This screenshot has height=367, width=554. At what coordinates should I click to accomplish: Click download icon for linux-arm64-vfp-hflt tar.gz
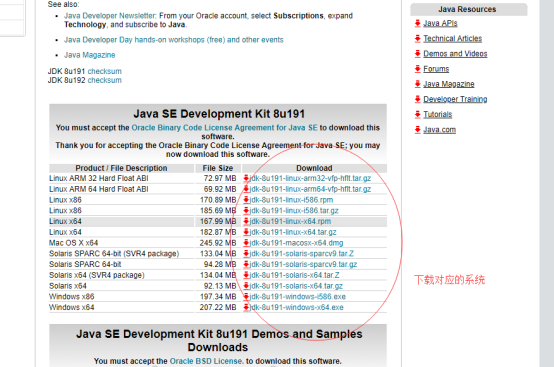(246, 189)
